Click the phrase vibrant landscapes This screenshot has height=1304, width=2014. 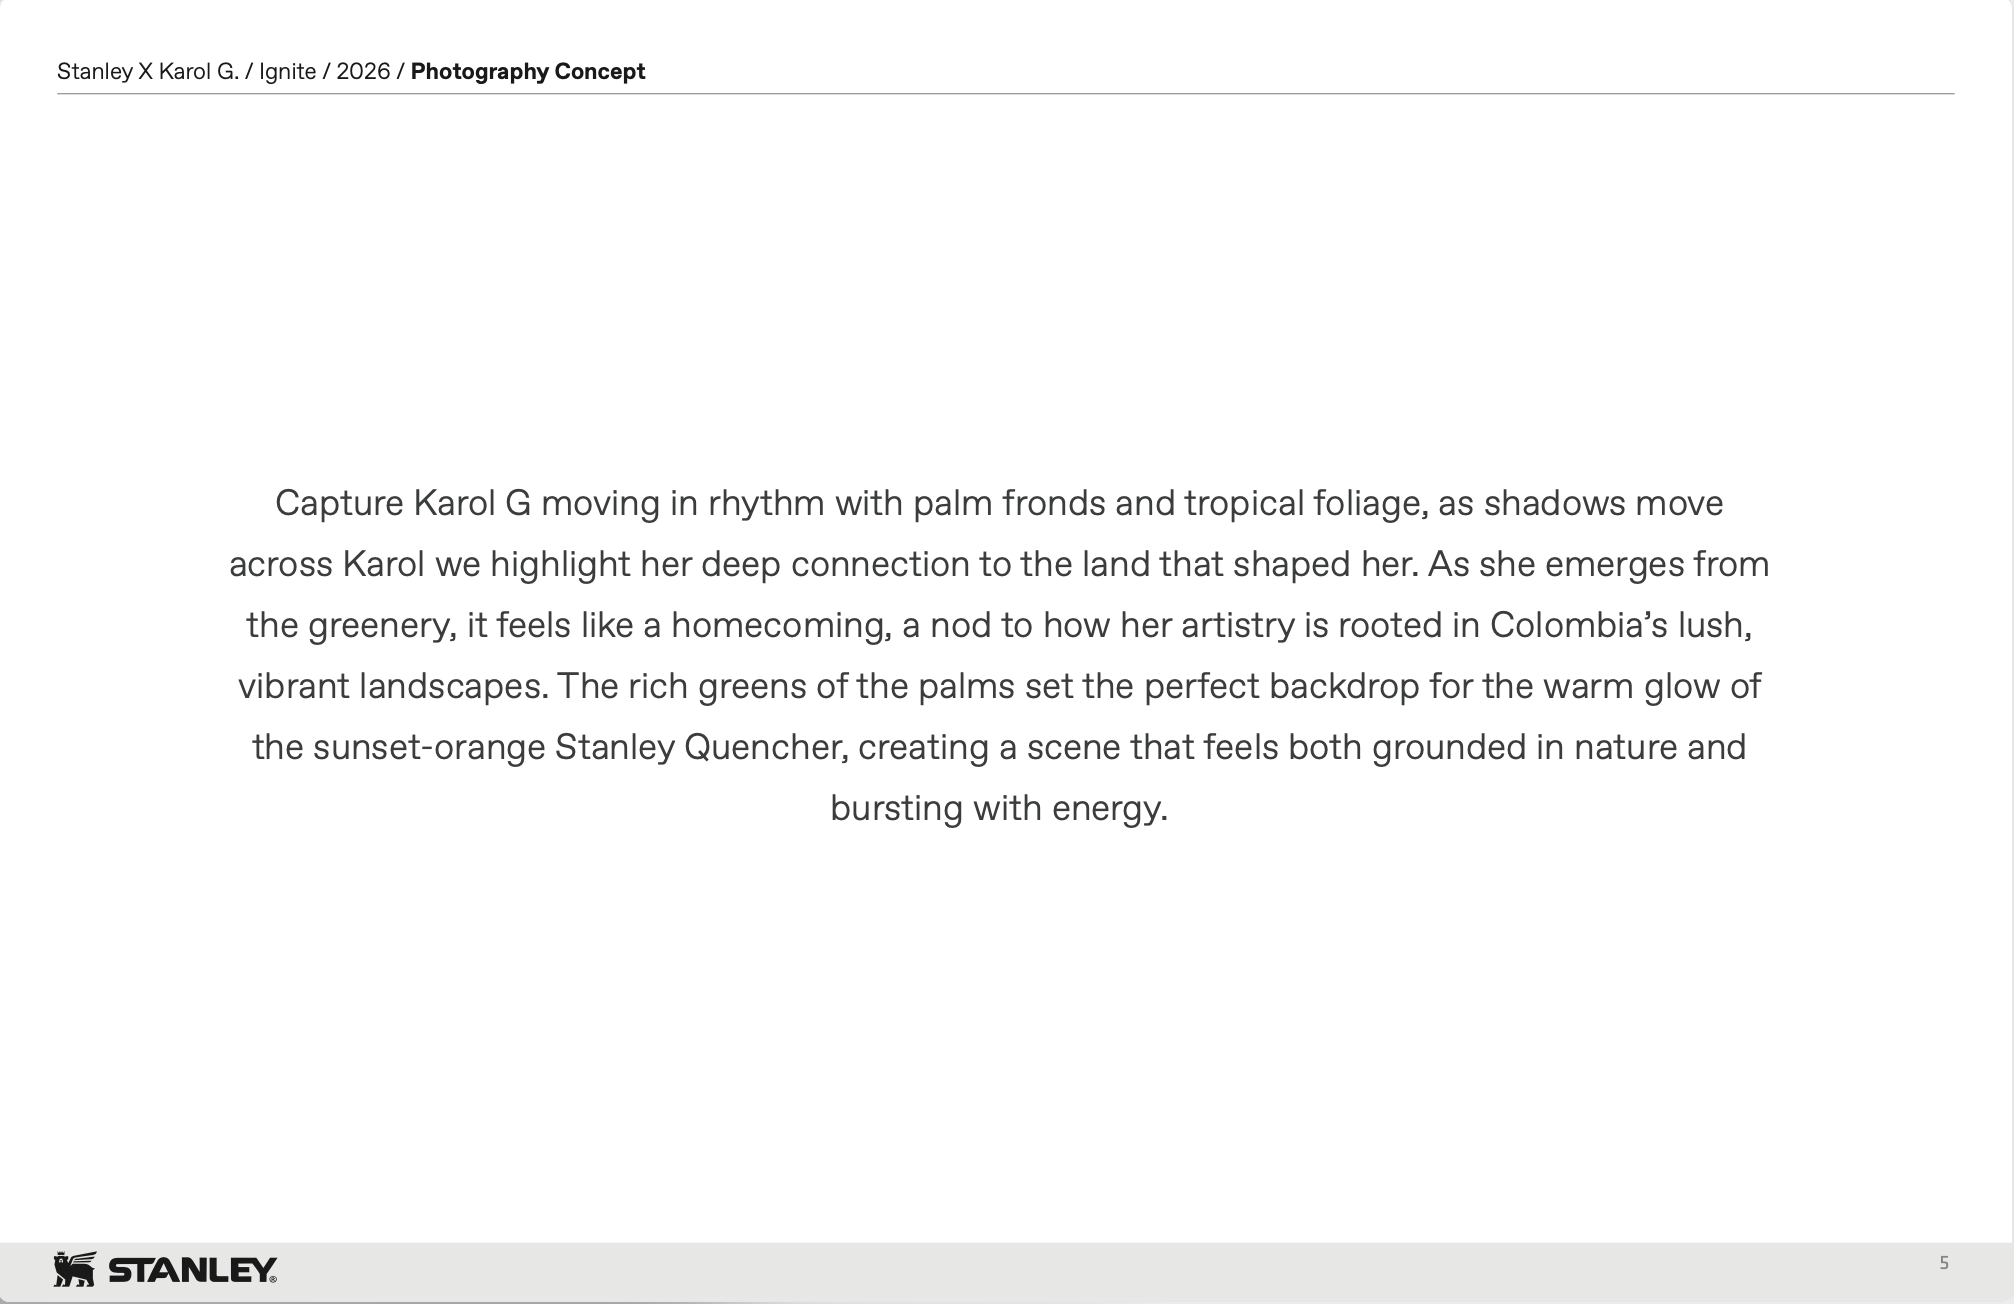pyautogui.click(x=393, y=686)
